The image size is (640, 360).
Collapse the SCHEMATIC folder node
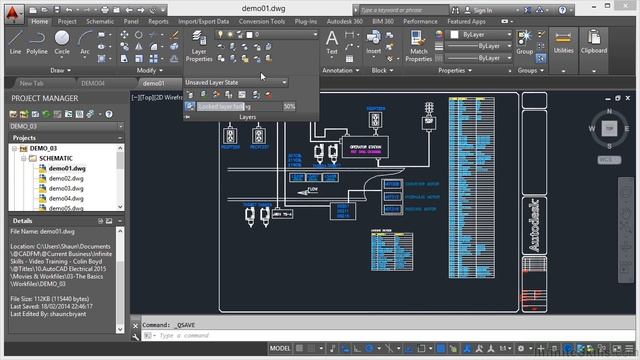(x=24, y=158)
